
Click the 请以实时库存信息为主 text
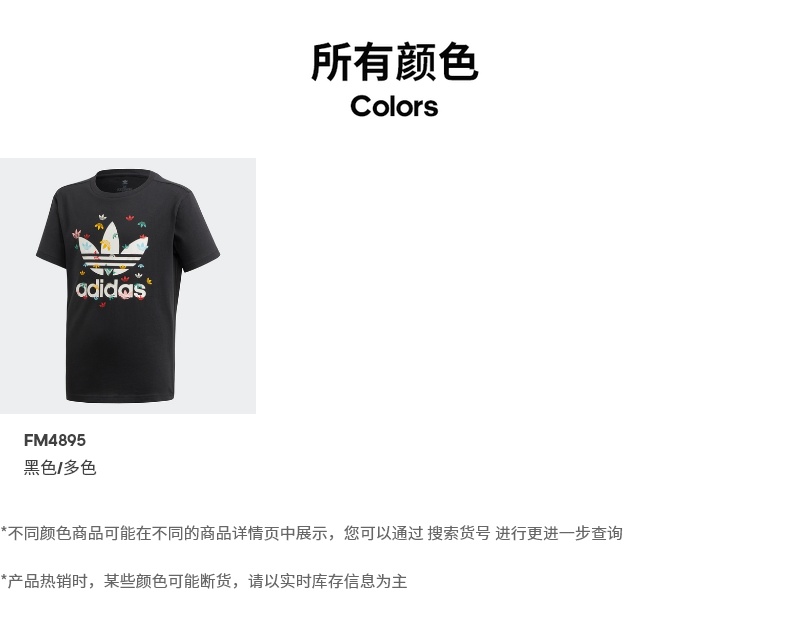[327, 581]
